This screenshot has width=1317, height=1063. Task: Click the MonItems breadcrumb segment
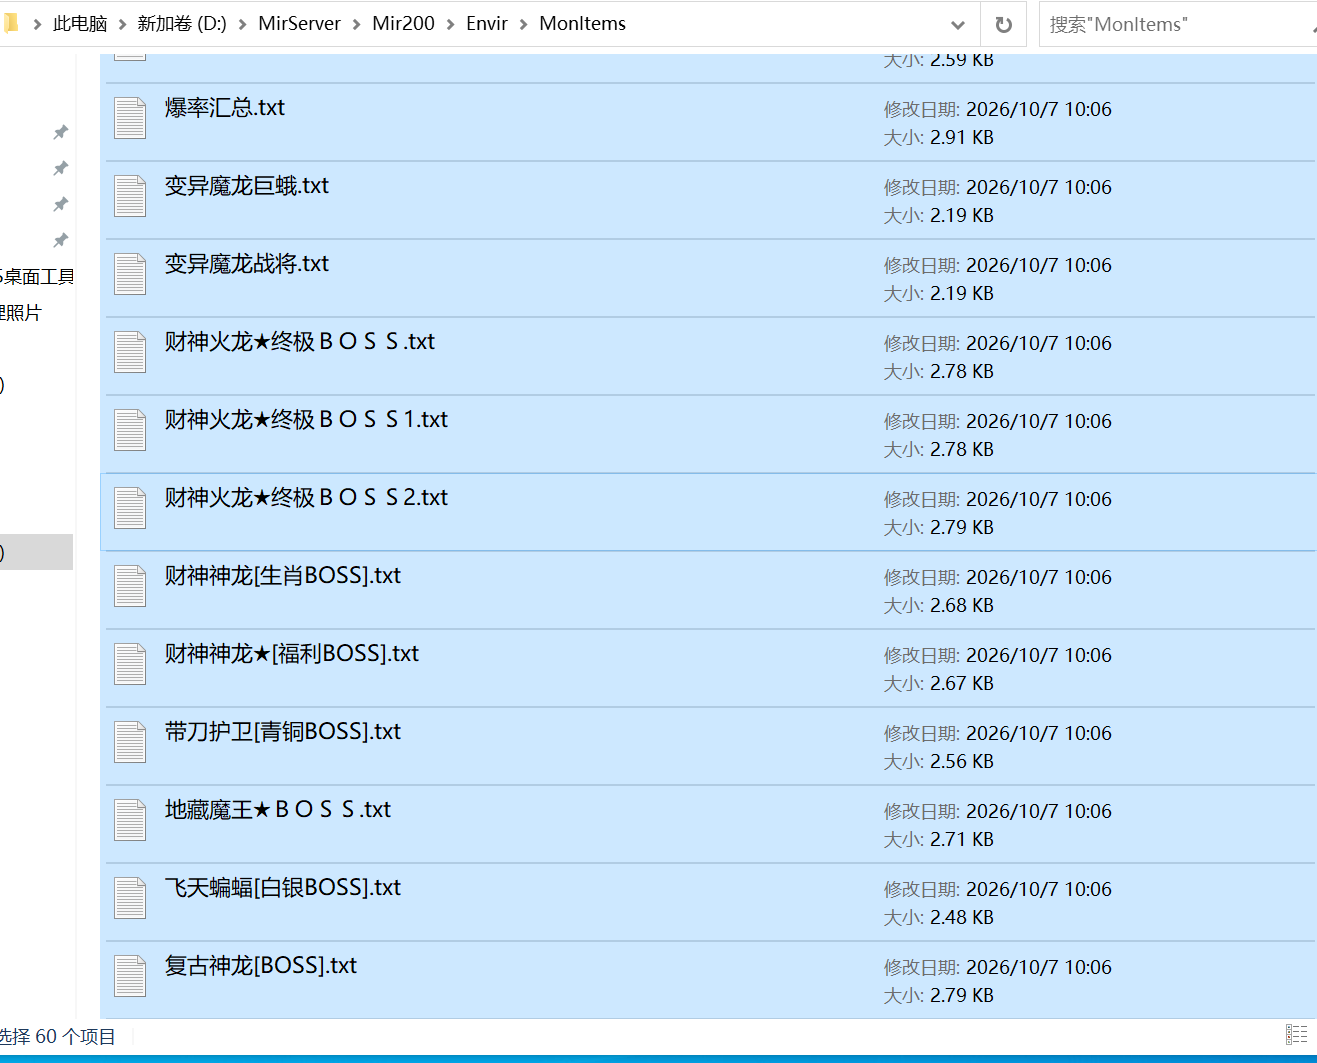[x=582, y=24]
